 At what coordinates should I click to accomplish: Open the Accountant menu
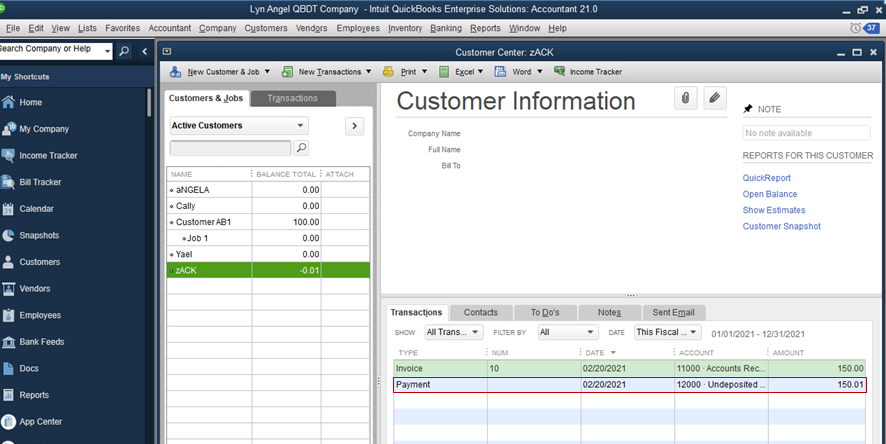pyautogui.click(x=170, y=28)
